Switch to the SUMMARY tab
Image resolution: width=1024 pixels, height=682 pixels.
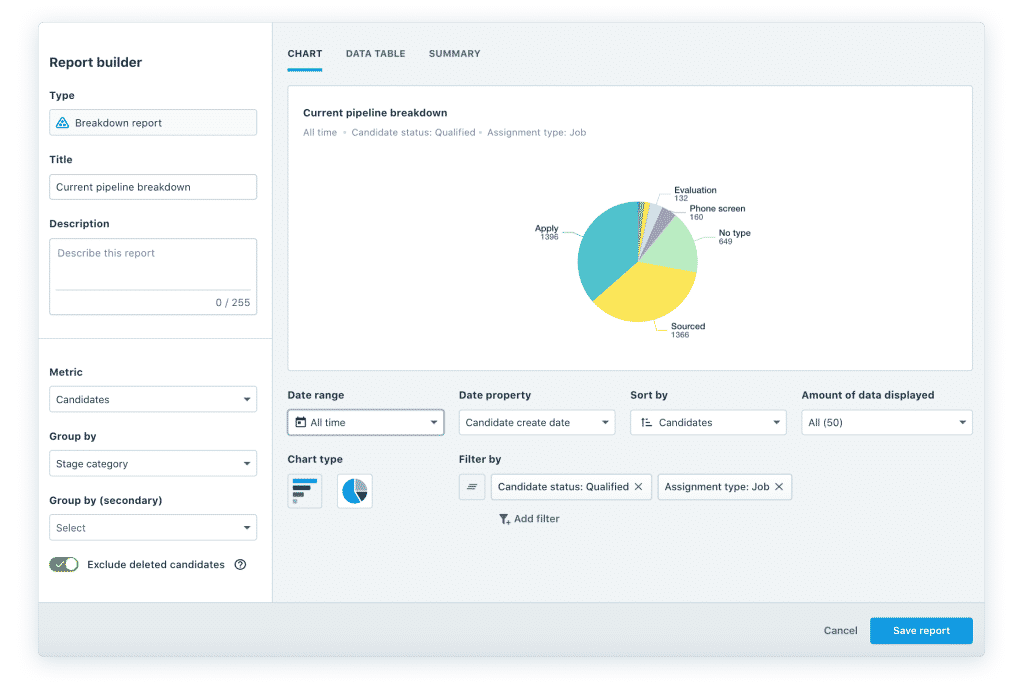point(454,54)
